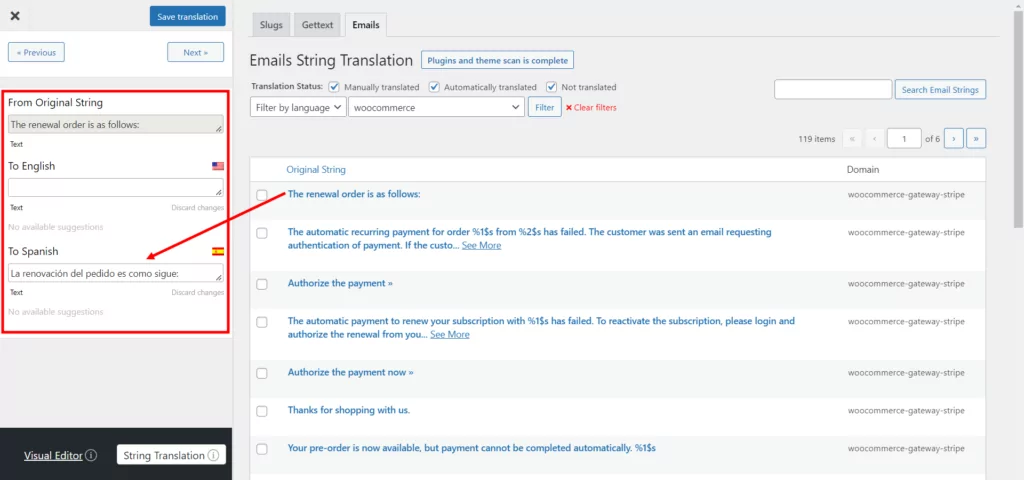
Task: Go to the next page of email strings
Action: click(953, 139)
